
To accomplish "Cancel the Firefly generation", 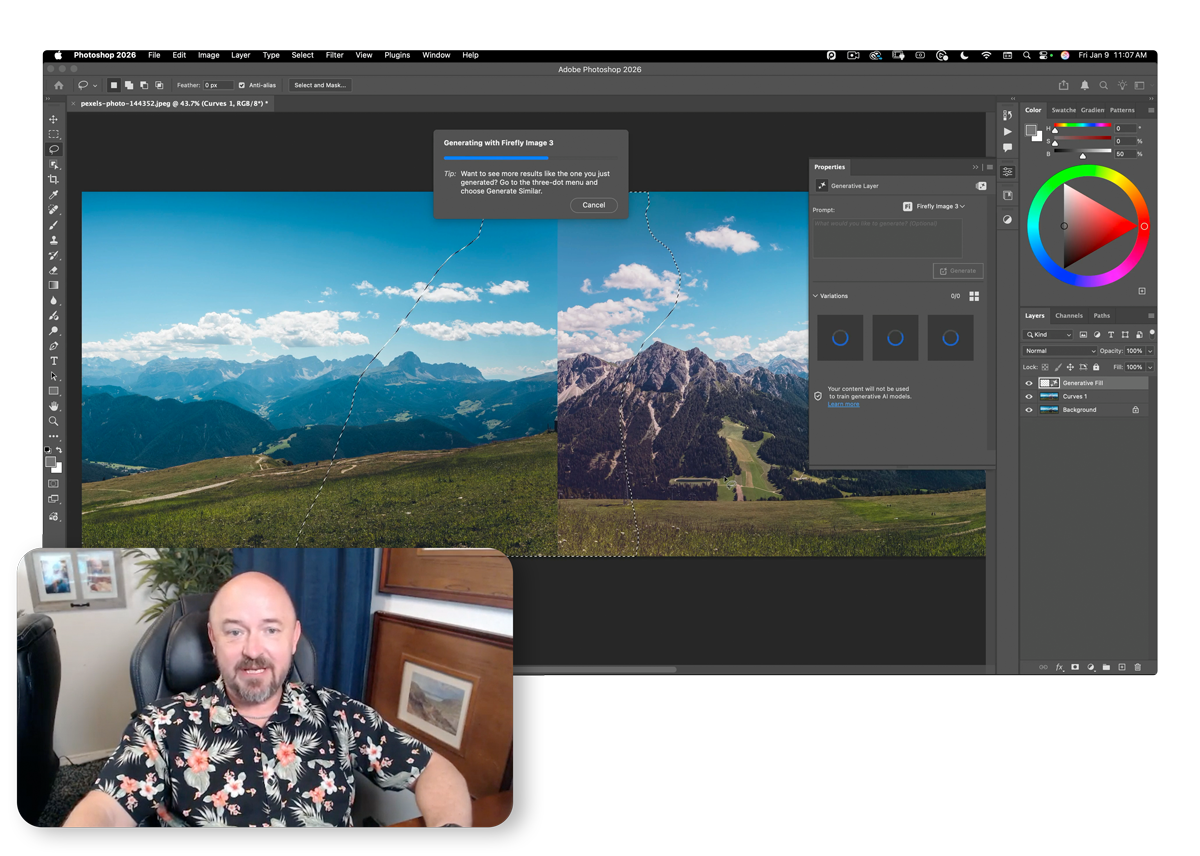I will 594,205.
